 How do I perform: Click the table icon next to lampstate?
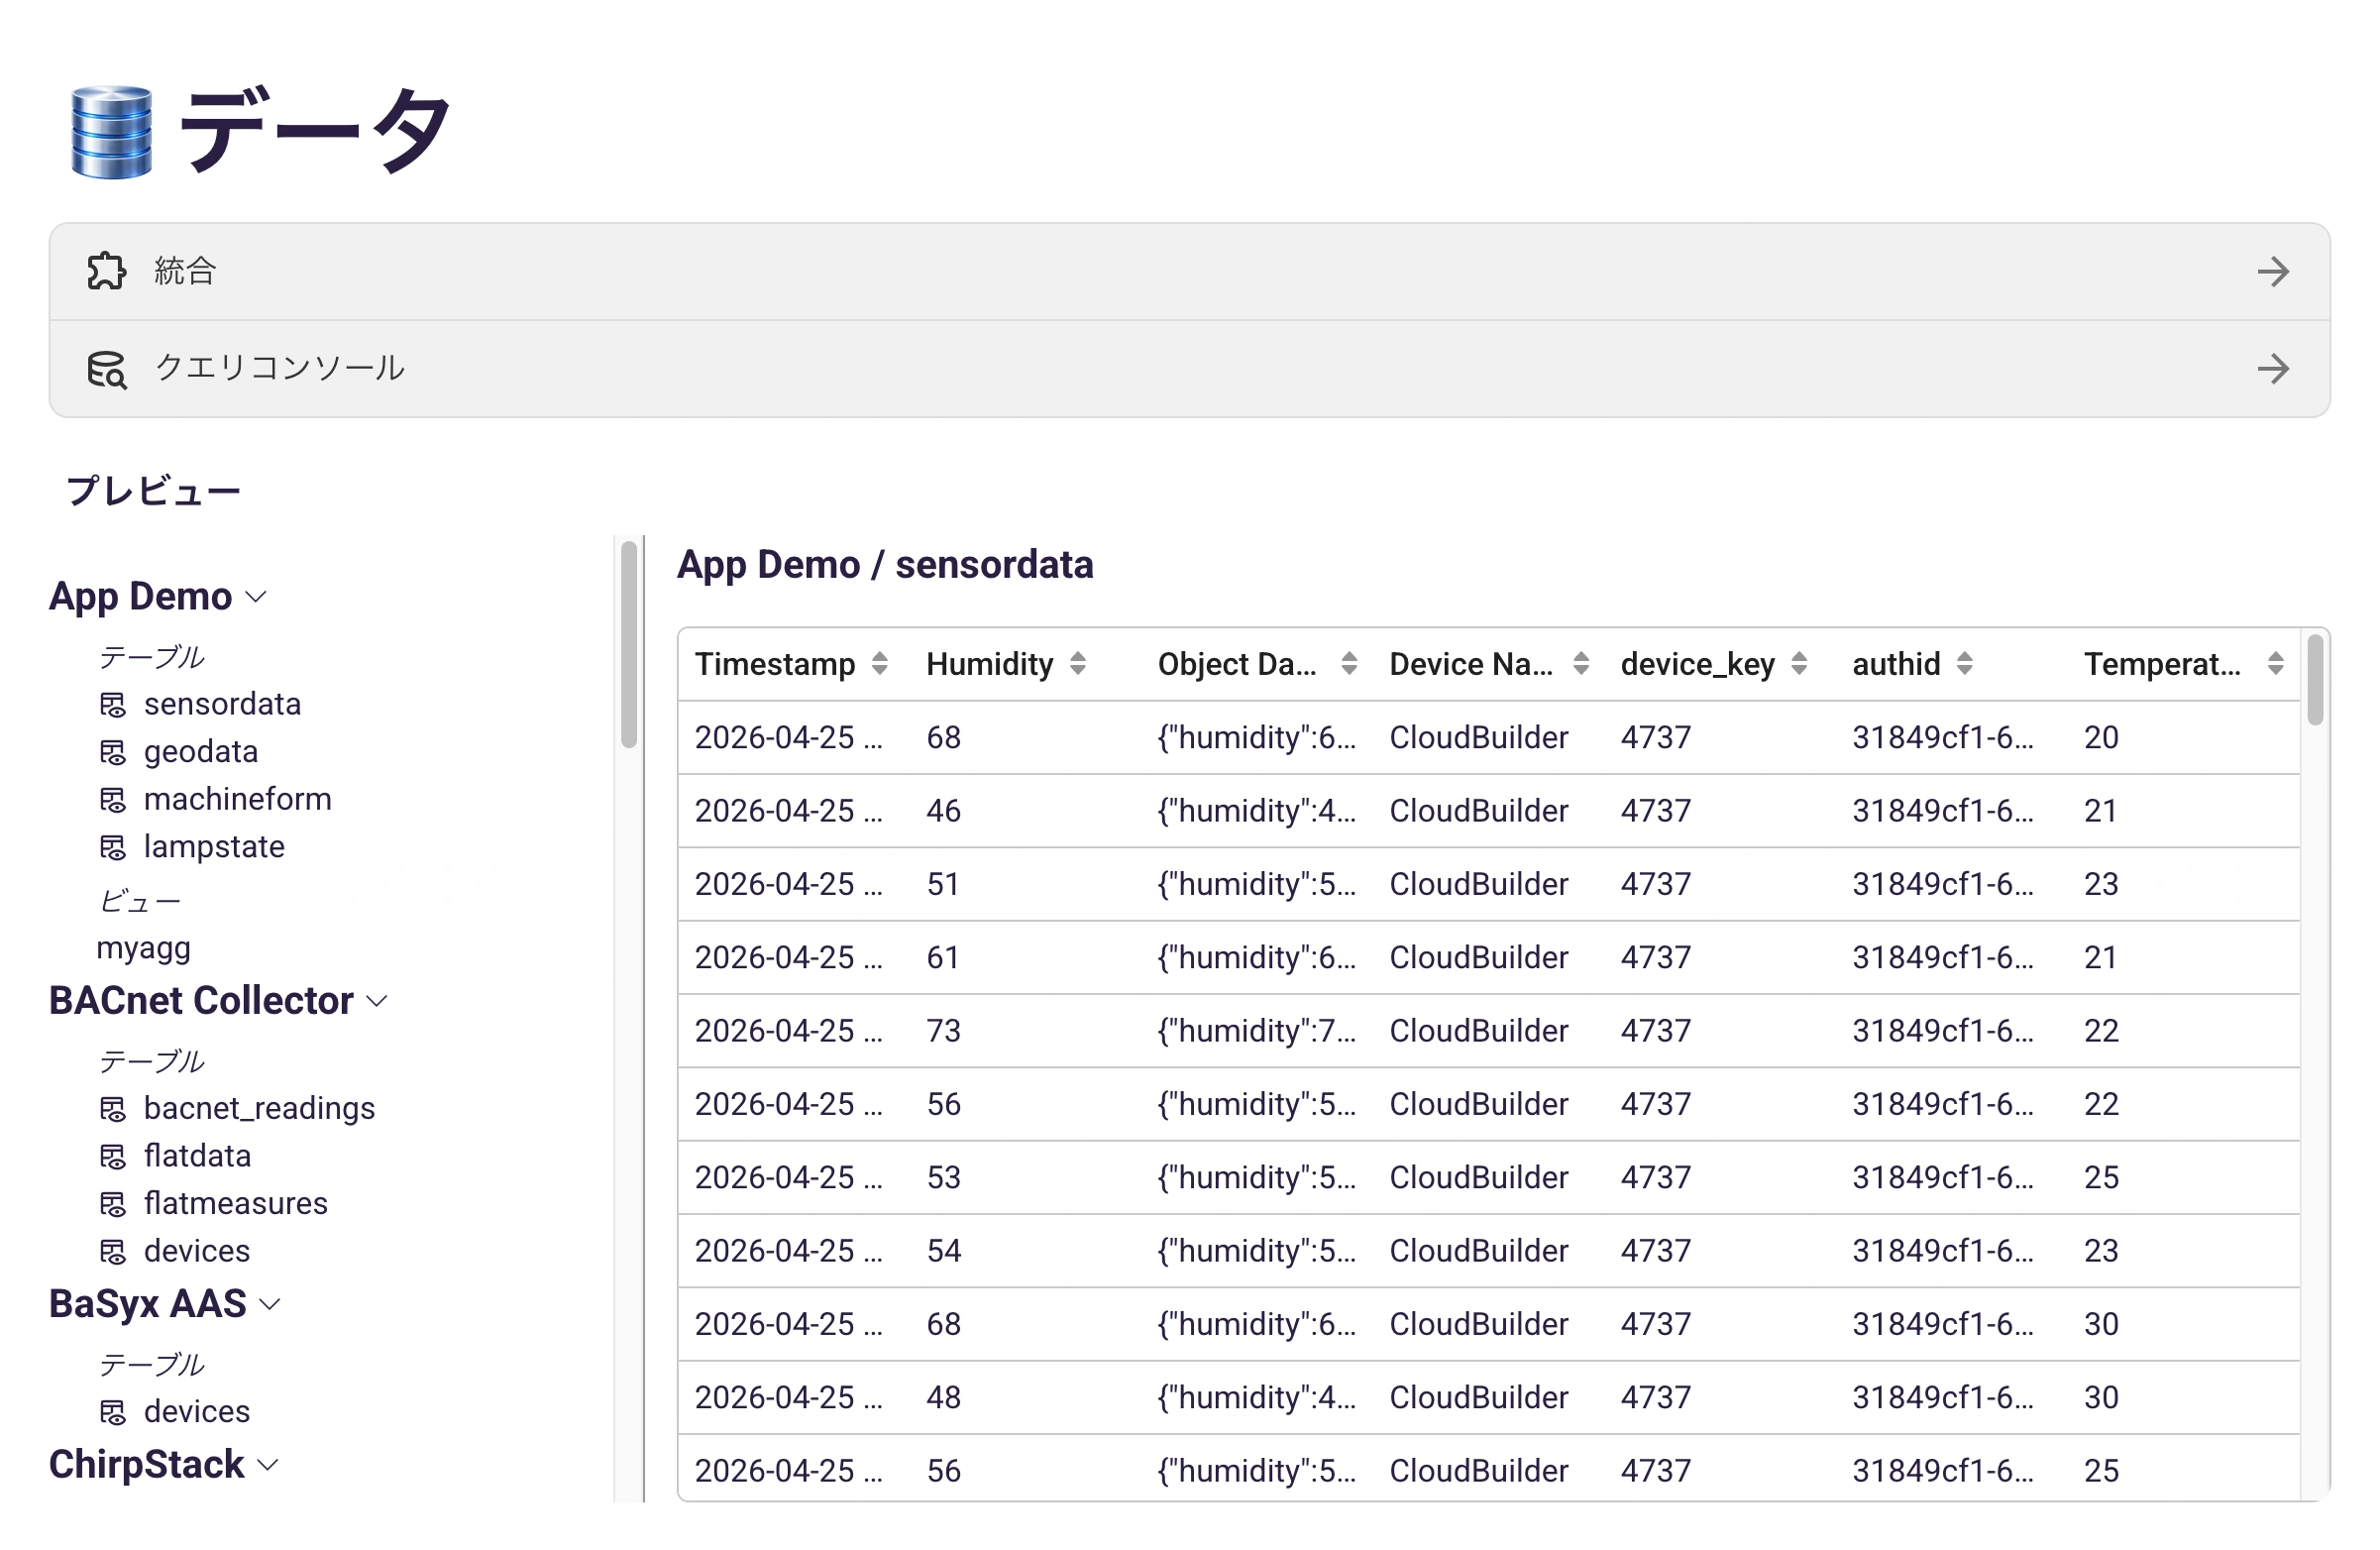(113, 848)
